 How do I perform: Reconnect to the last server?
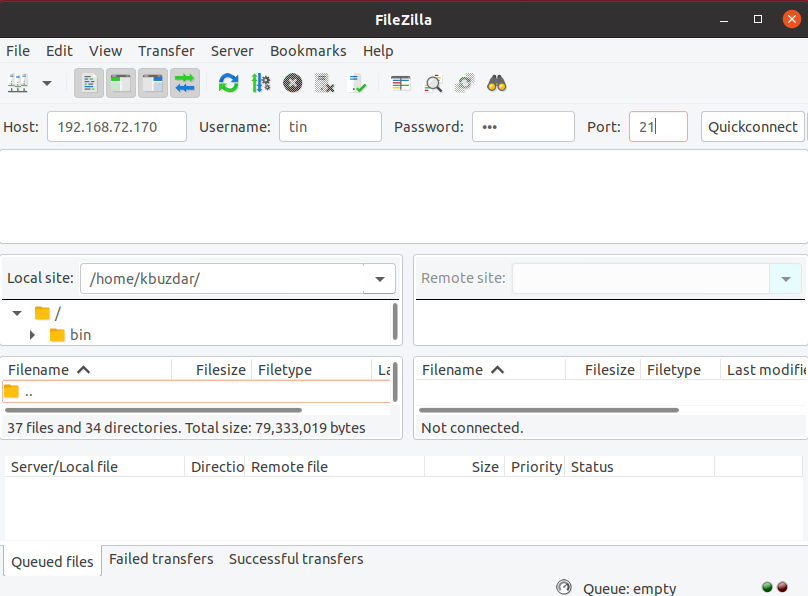coord(357,83)
